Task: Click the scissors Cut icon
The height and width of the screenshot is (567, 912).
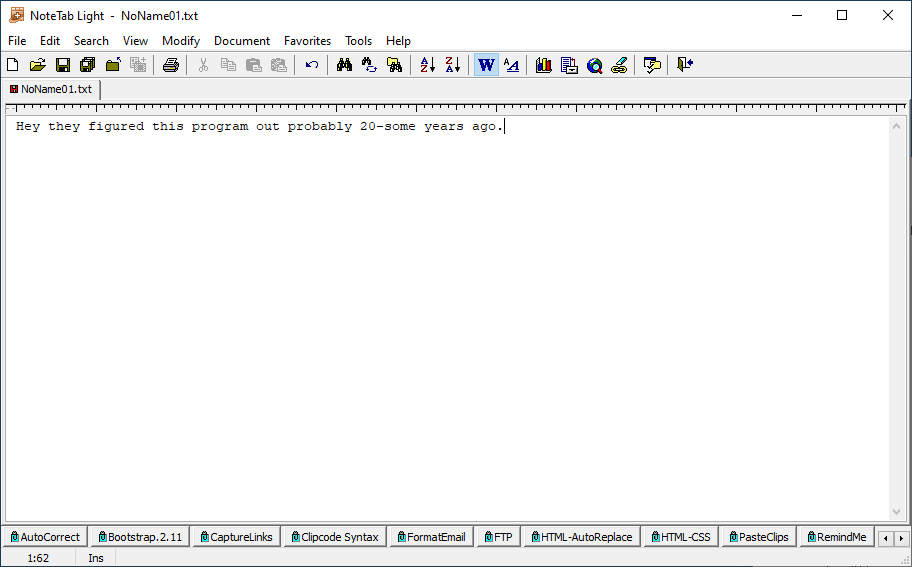Action: tap(203, 65)
